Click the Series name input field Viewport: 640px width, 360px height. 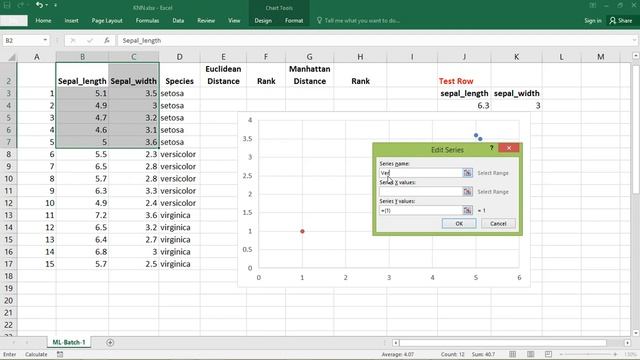point(420,173)
